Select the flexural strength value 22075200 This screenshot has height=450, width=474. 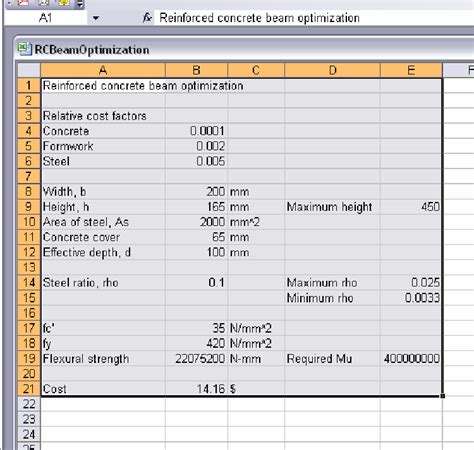[197, 359]
